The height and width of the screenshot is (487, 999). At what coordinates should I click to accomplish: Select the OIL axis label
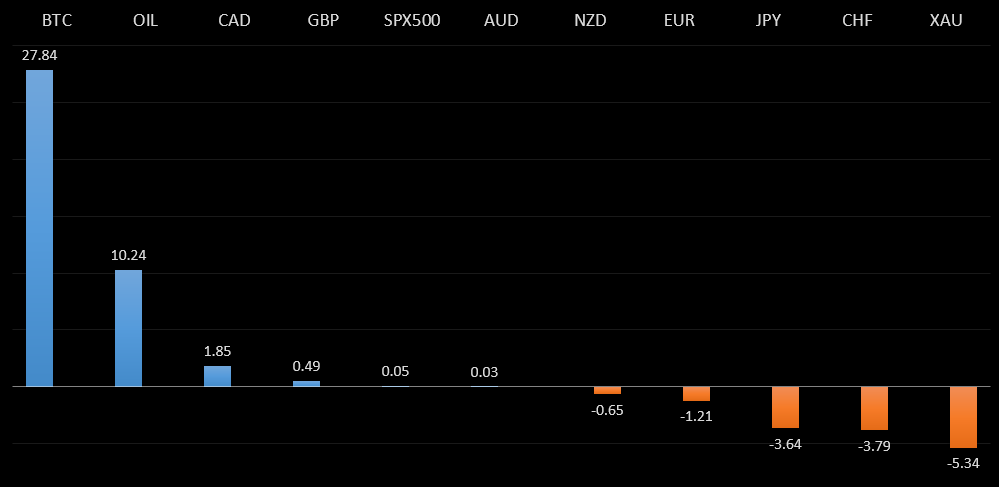[x=128, y=20]
